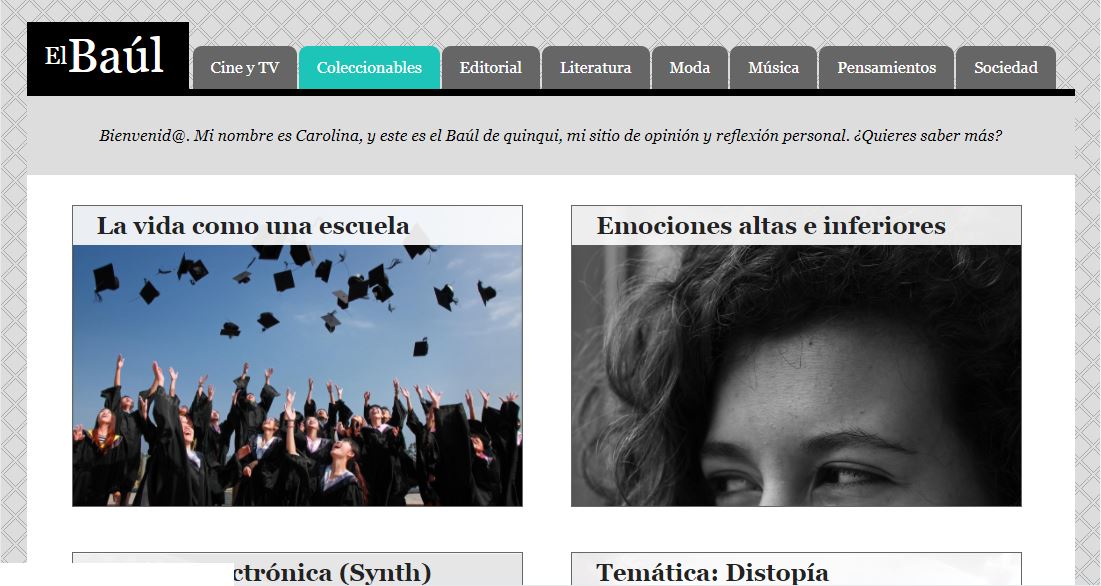Open the Pensamientos section tab
The image size is (1101, 586).
886,68
